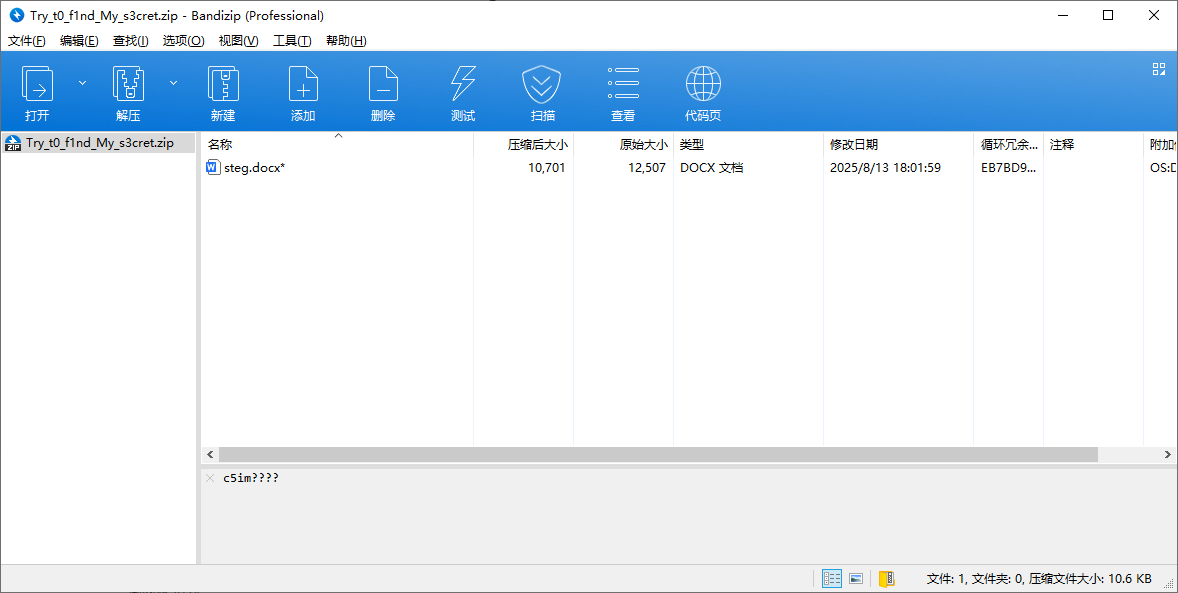Click the View (查看) list icon

point(623,83)
